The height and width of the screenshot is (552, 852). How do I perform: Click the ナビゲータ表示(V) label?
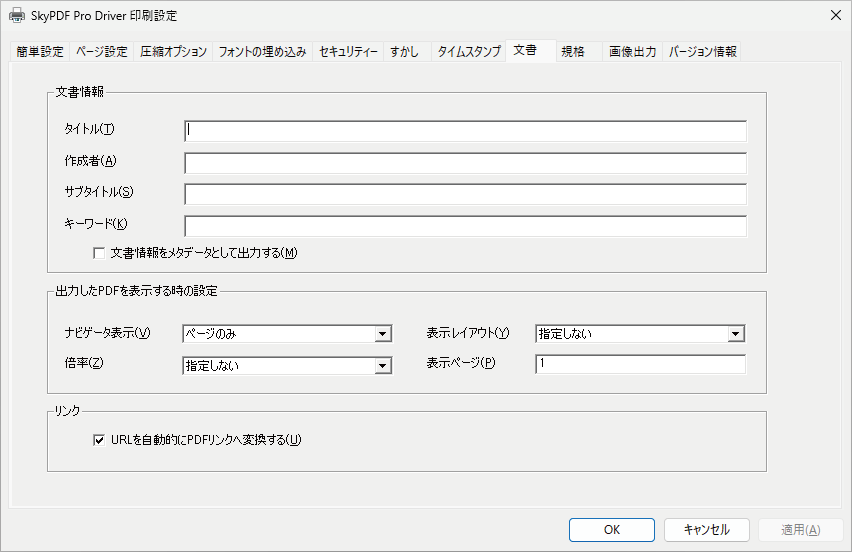[107, 333]
